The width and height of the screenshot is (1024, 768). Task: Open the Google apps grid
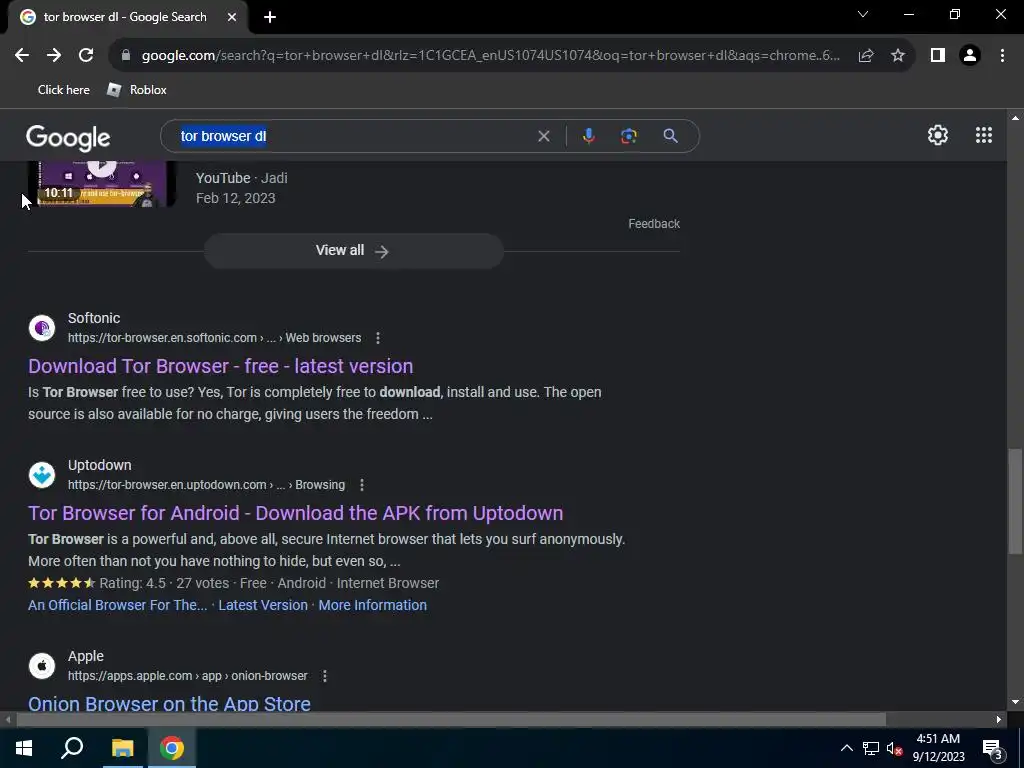[x=984, y=135]
